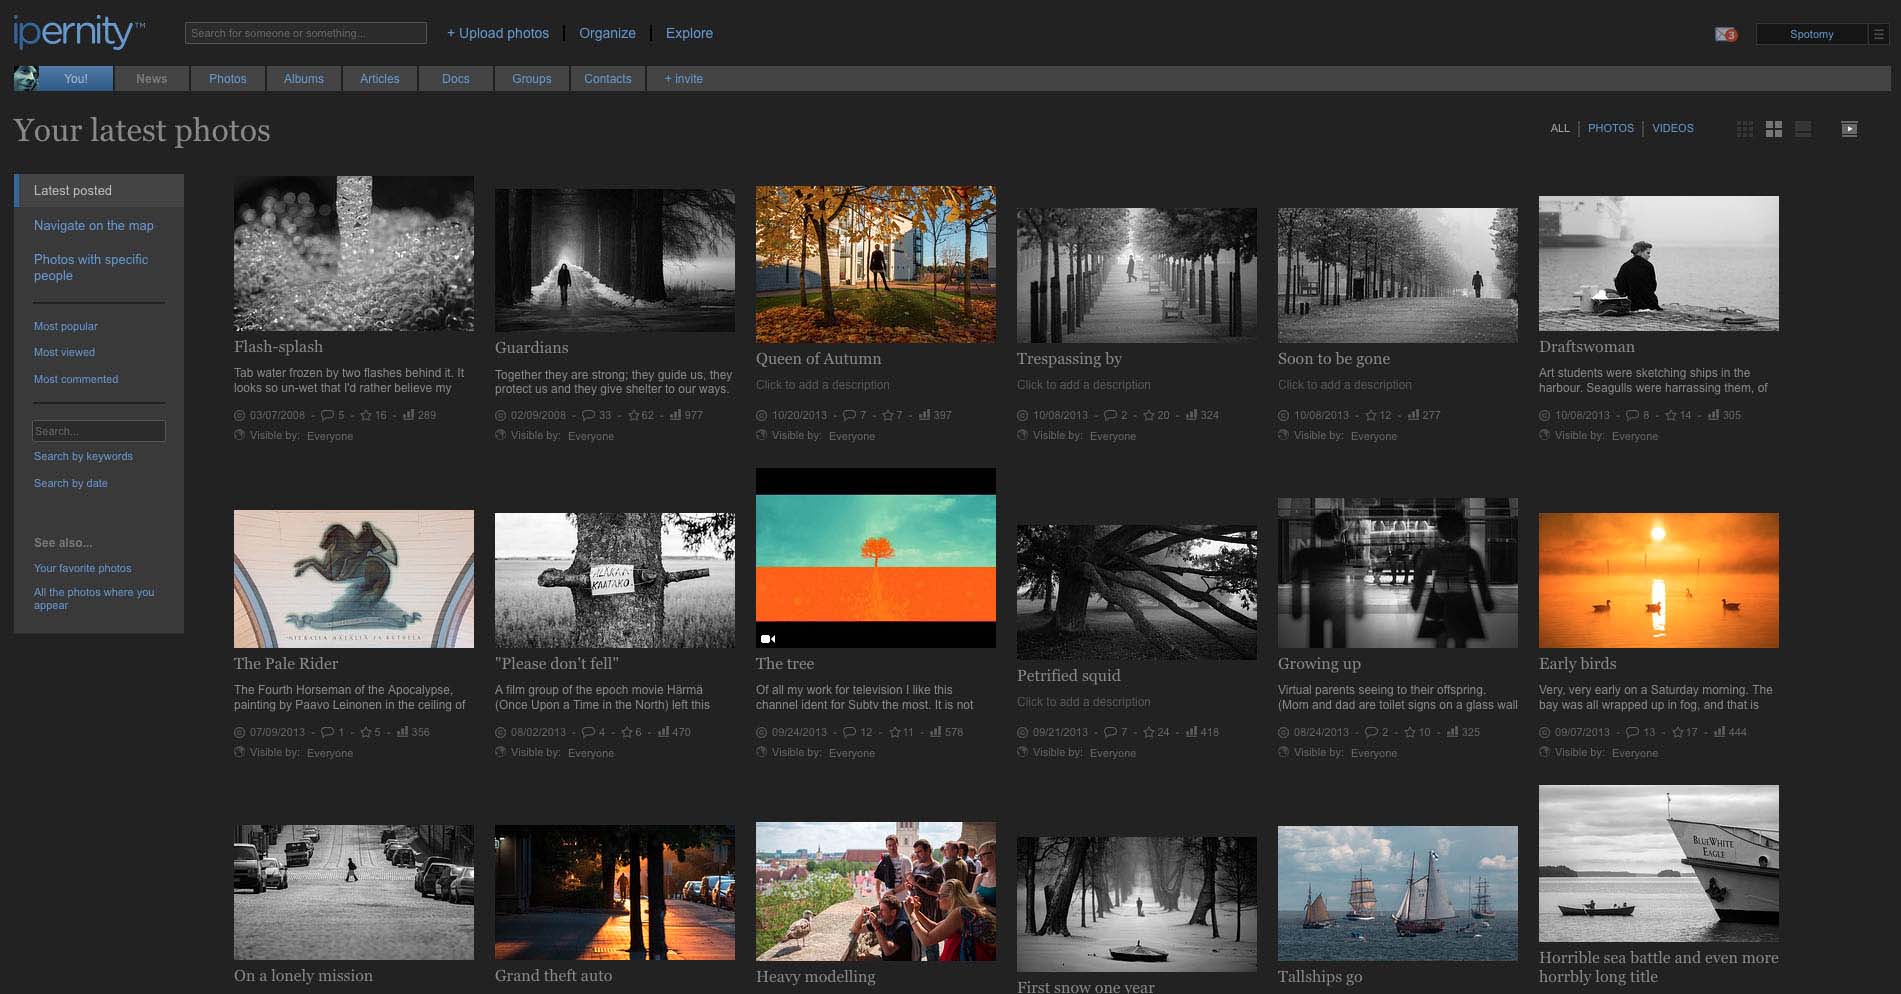Switch to list view layout
This screenshot has width=1901, height=994.
1803,129
